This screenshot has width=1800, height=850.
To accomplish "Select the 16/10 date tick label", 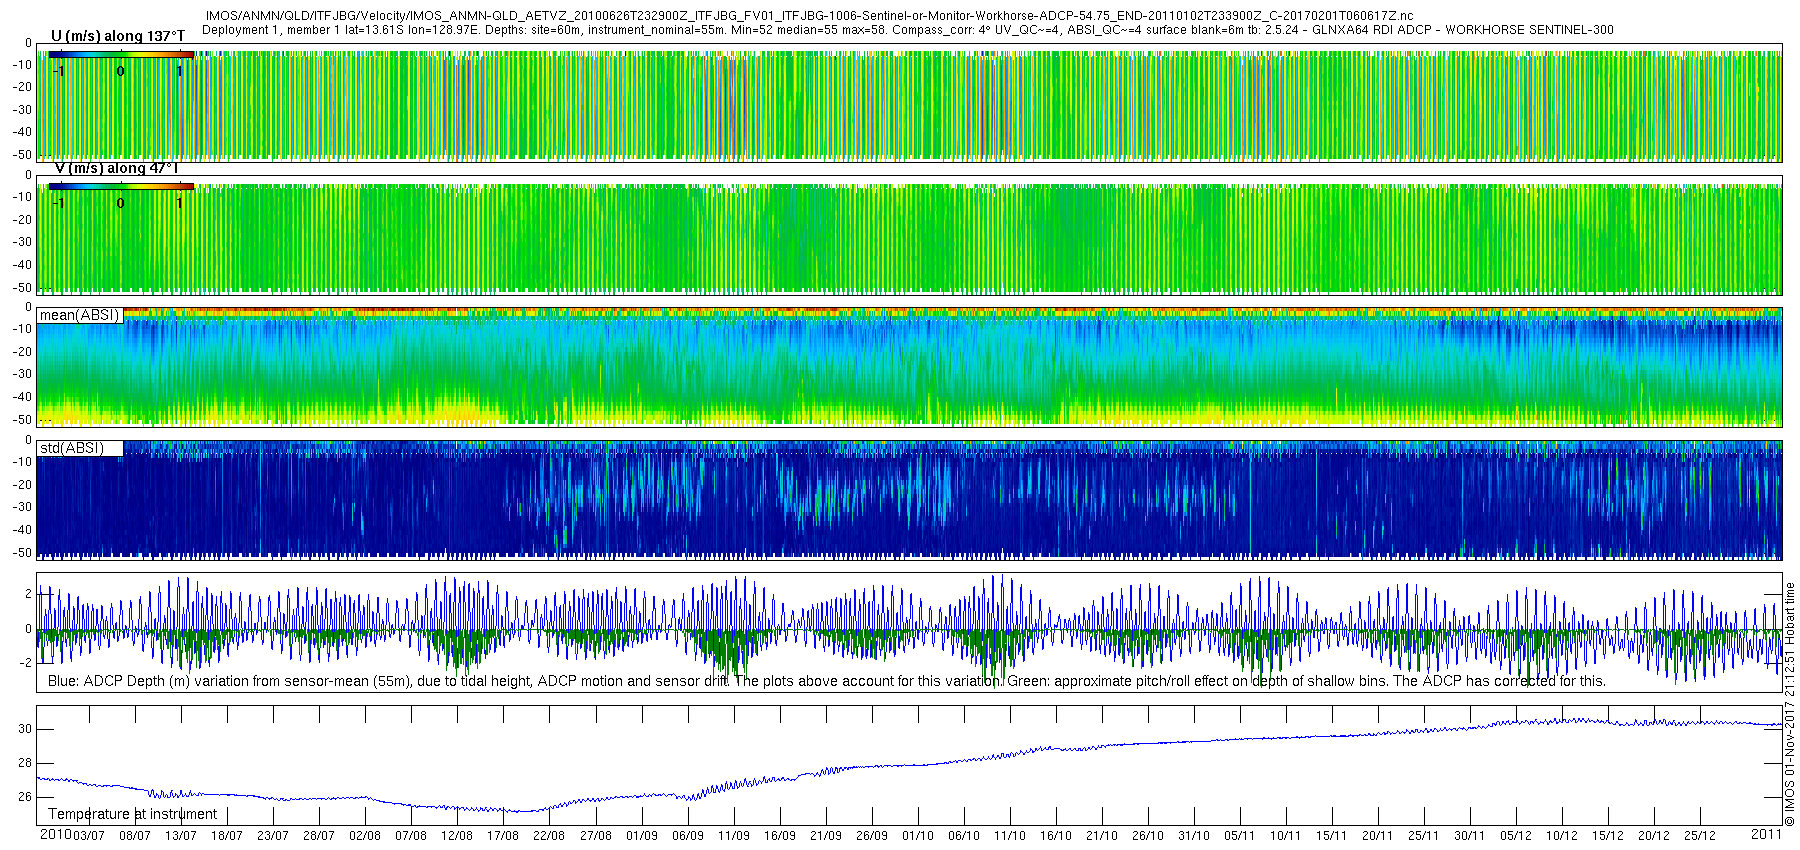I will pos(1056,836).
